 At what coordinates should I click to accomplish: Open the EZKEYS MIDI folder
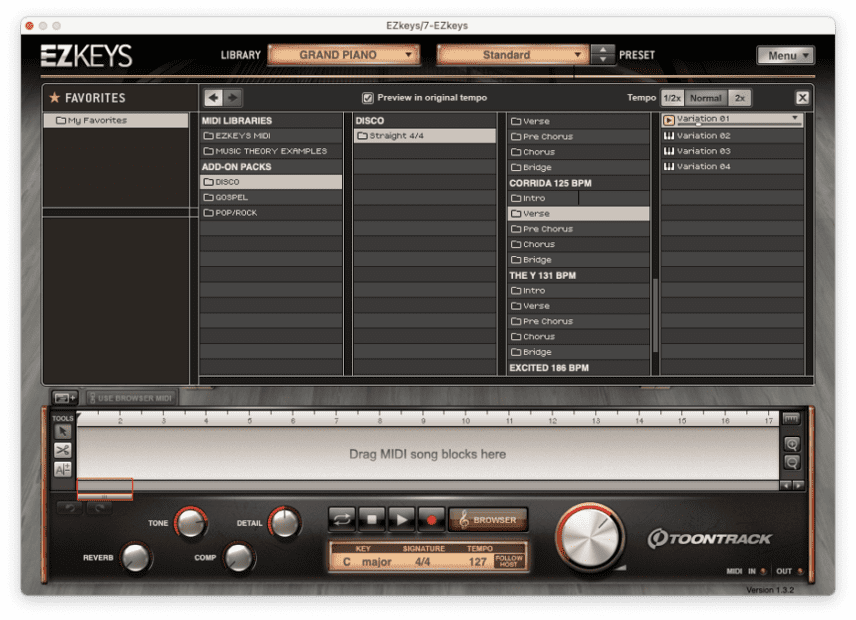tap(271, 135)
